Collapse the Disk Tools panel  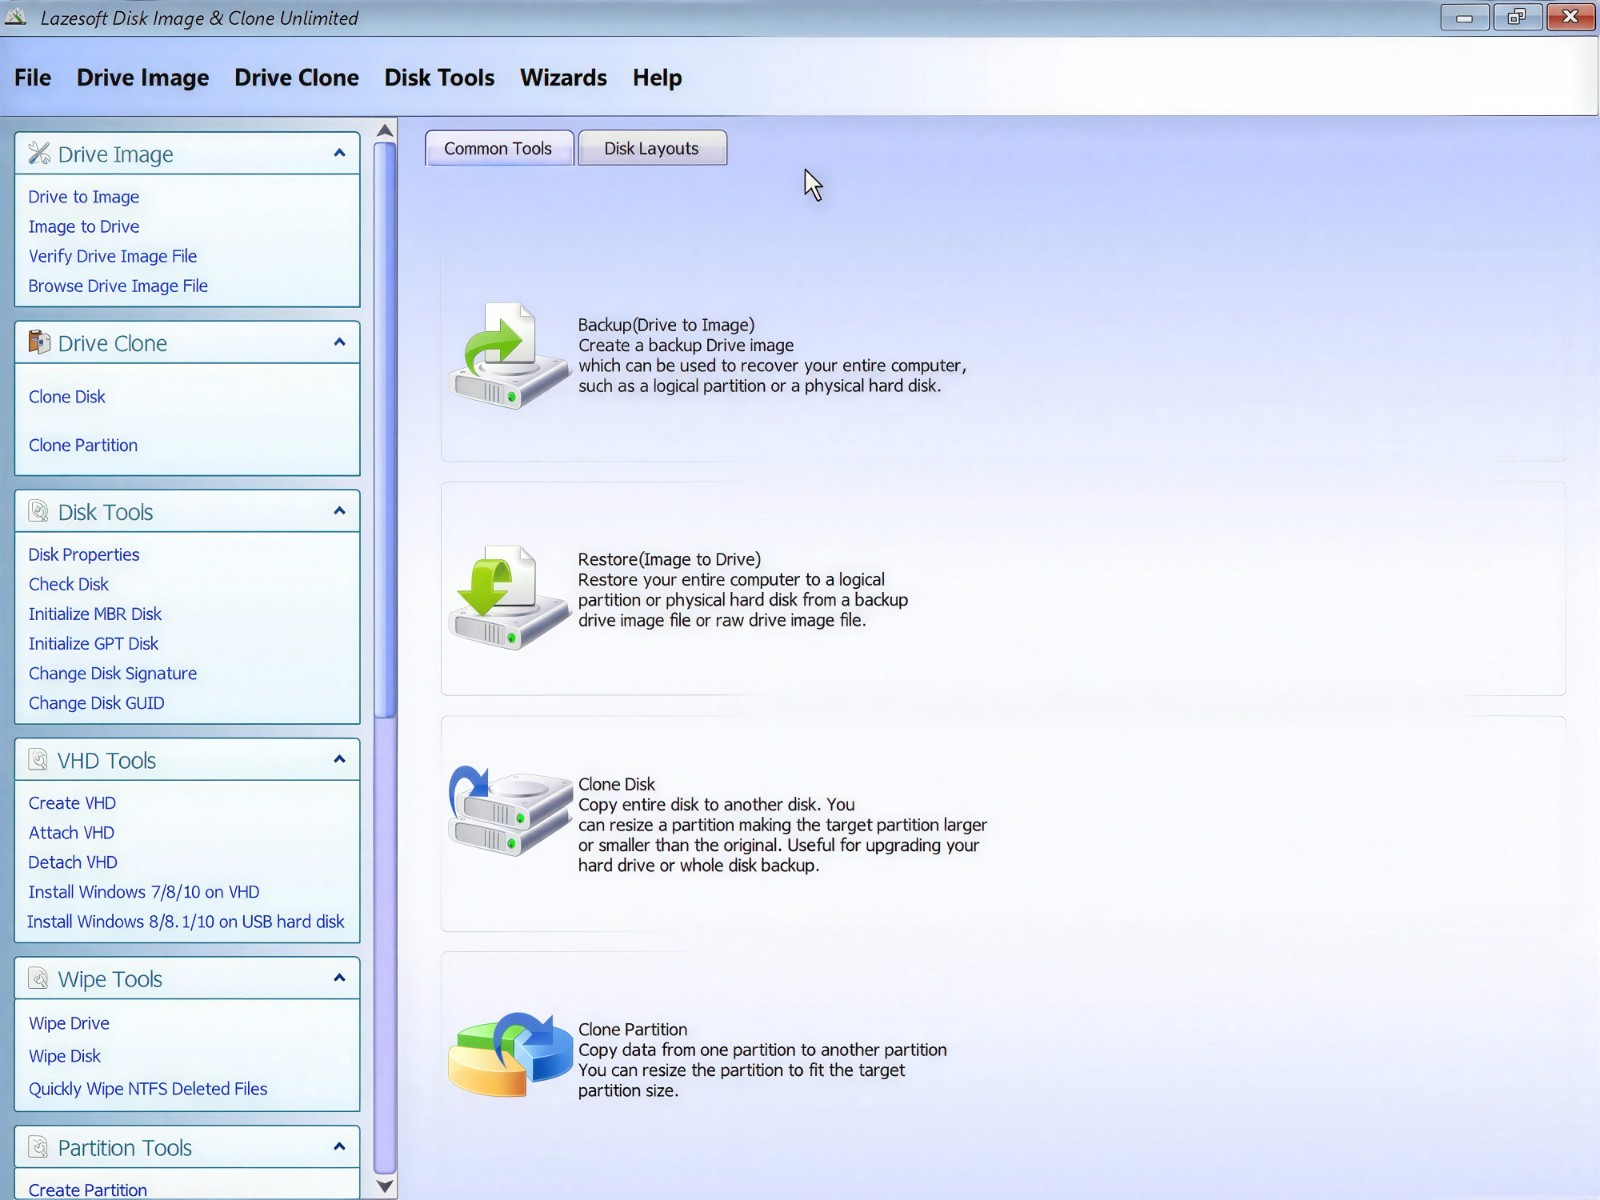pos(339,511)
